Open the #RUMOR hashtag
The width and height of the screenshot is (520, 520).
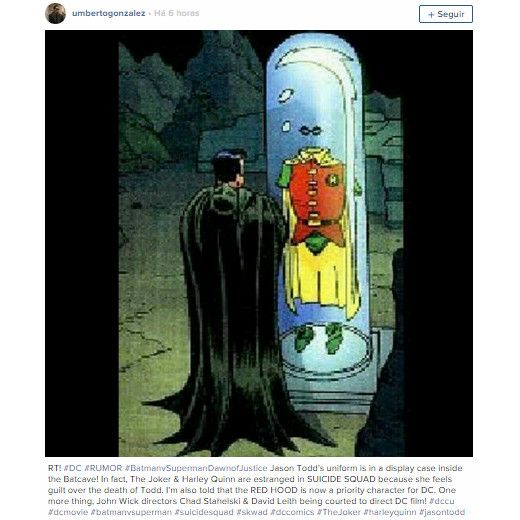103,468
